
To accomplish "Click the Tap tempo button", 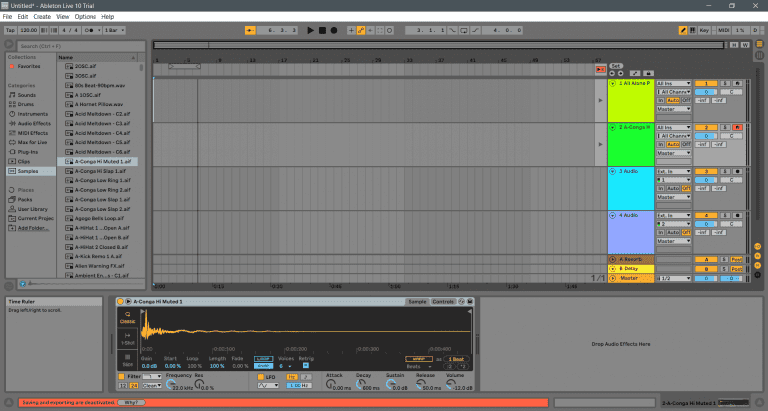I will tap(10, 30).
